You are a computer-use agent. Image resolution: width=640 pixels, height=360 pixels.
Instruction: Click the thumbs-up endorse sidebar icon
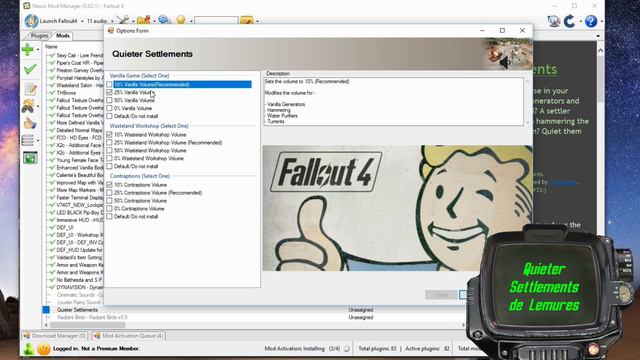(30, 123)
